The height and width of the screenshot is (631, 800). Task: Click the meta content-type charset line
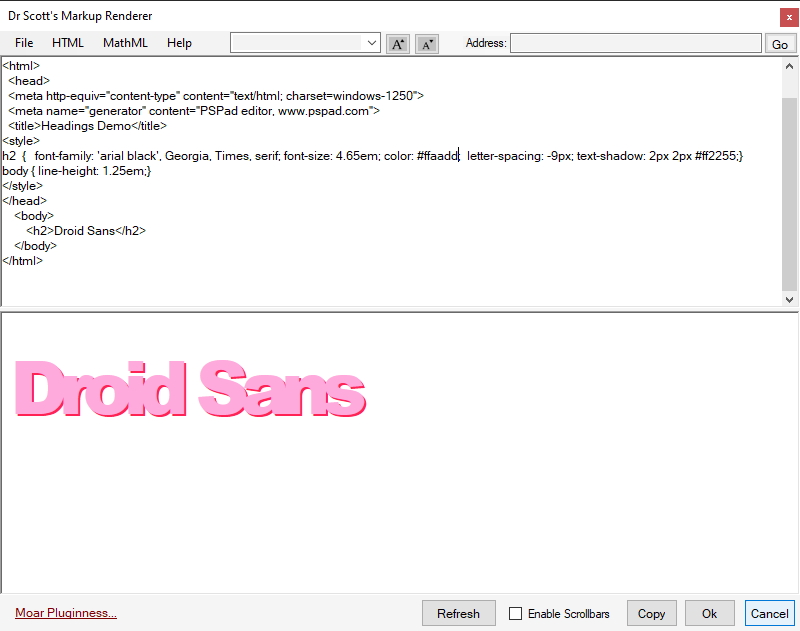pos(216,95)
